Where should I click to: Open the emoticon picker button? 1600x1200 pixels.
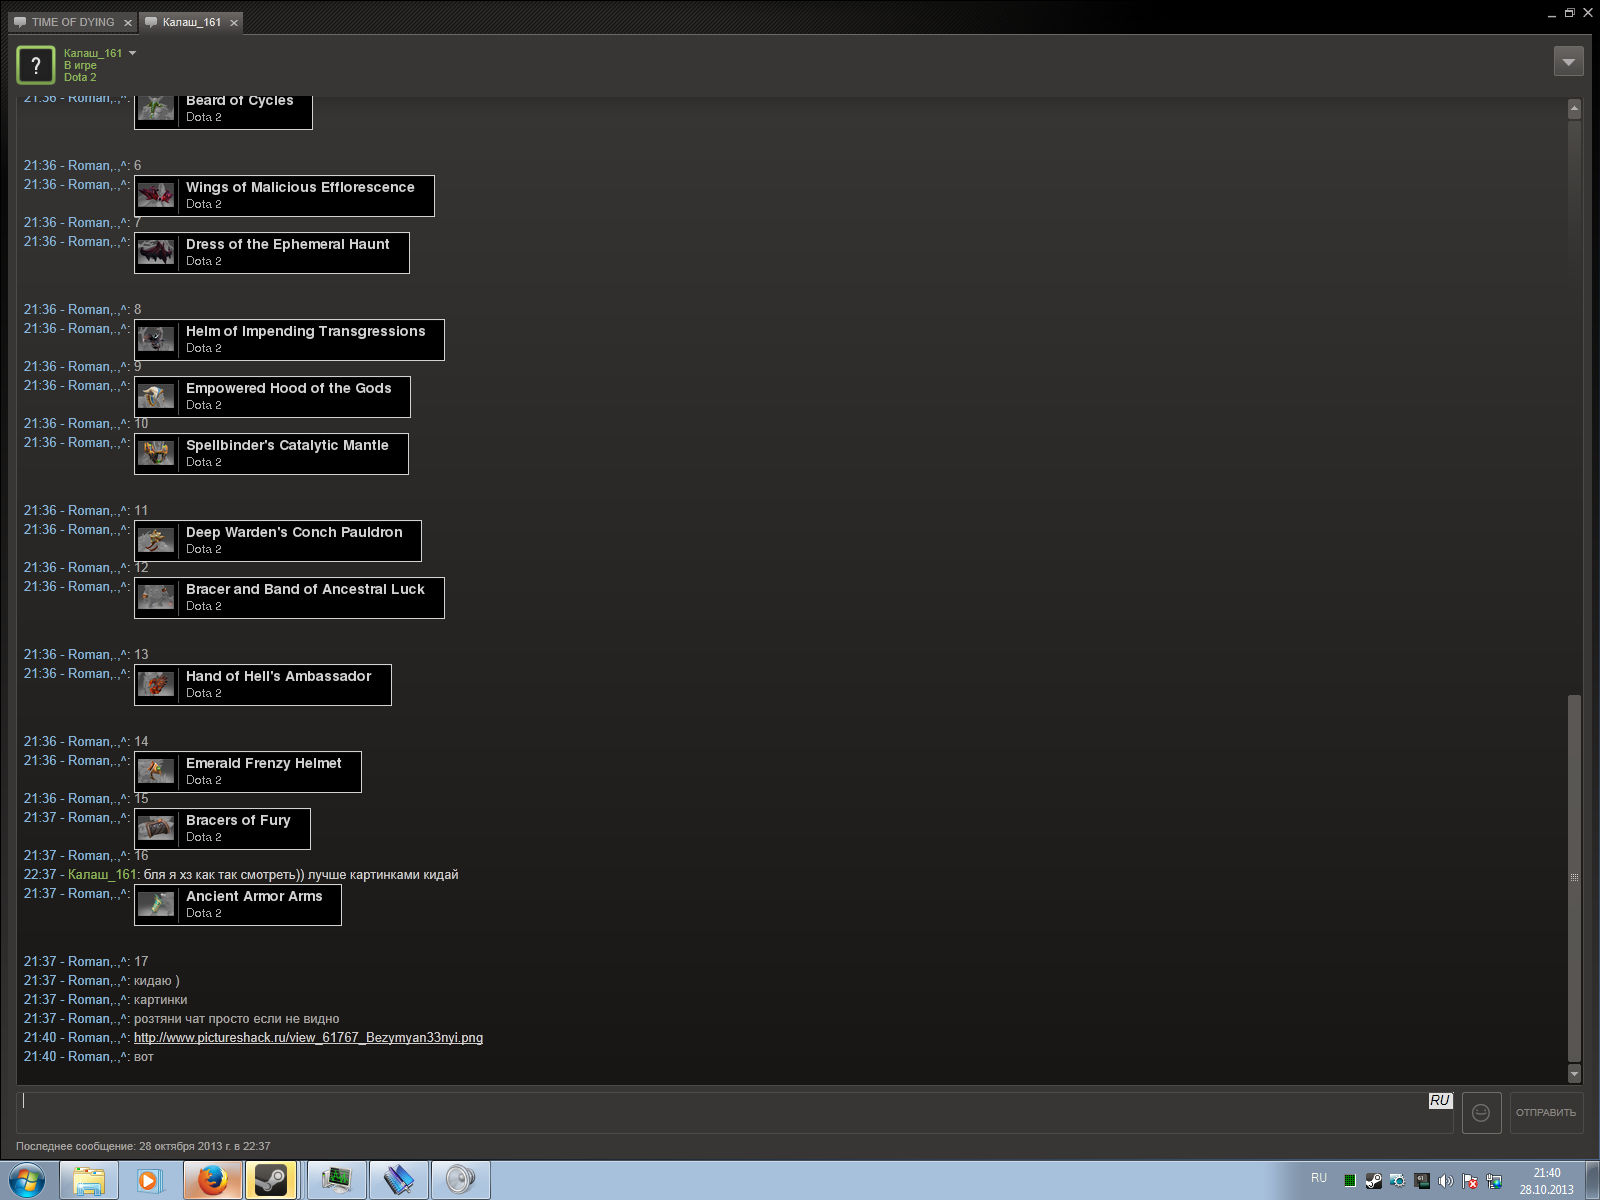tap(1481, 1112)
